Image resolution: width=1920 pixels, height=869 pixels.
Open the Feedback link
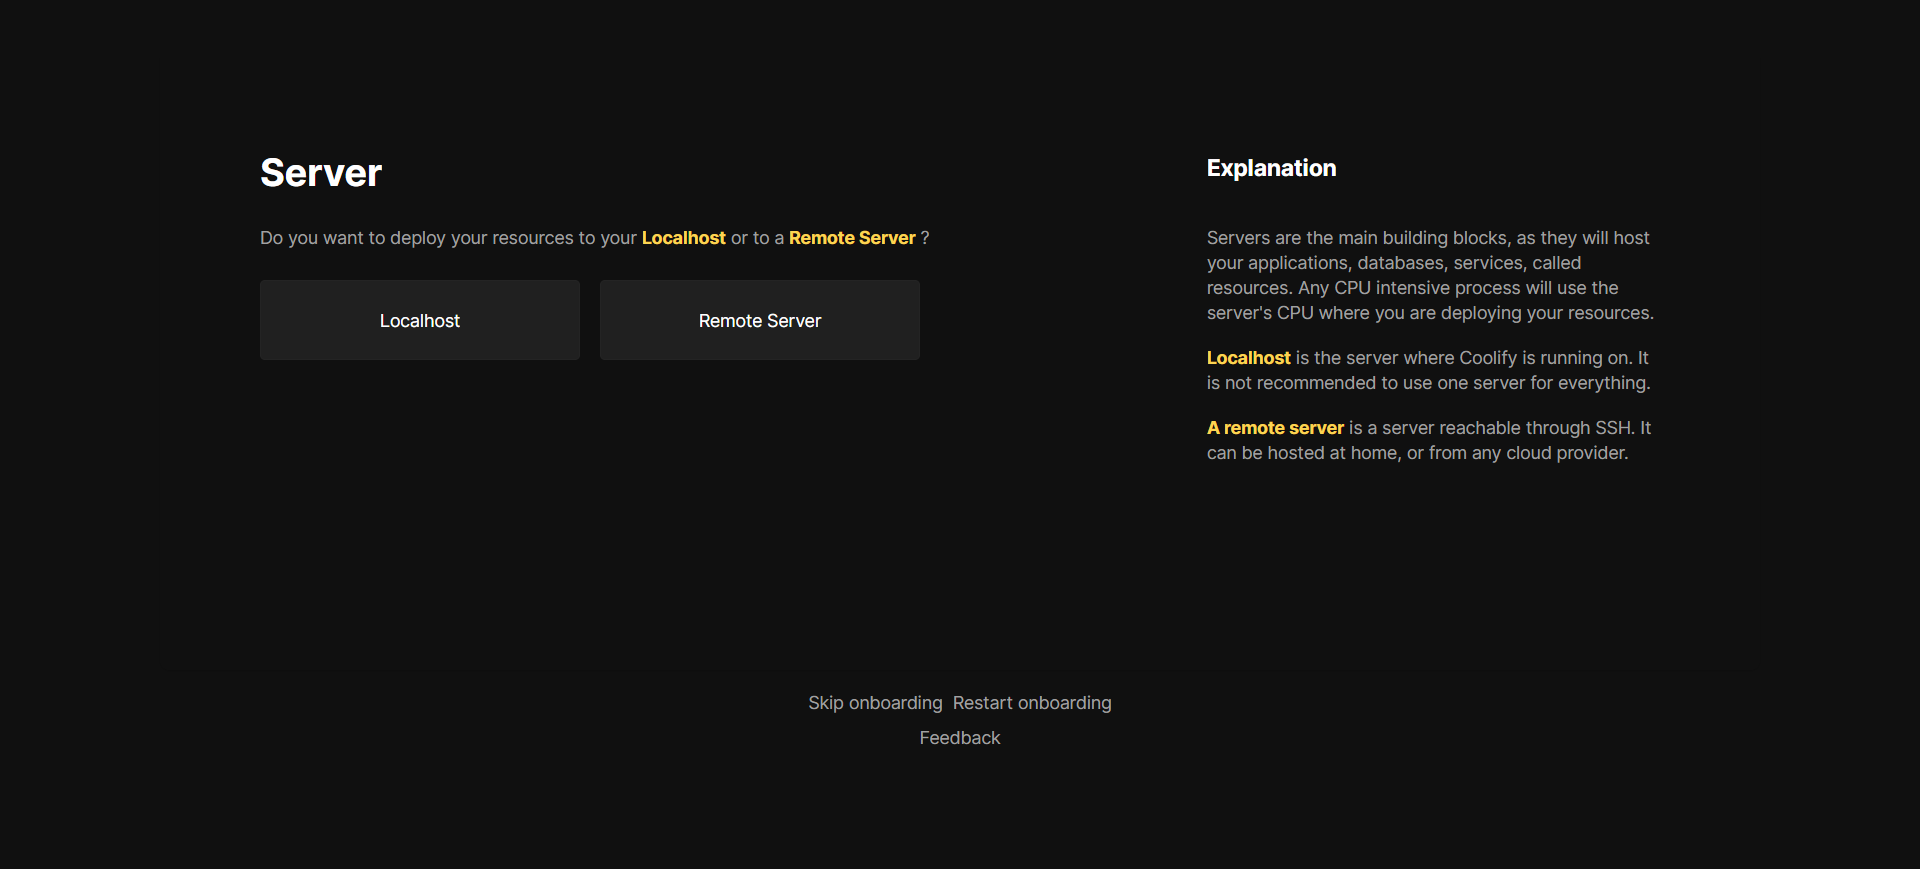tap(959, 738)
